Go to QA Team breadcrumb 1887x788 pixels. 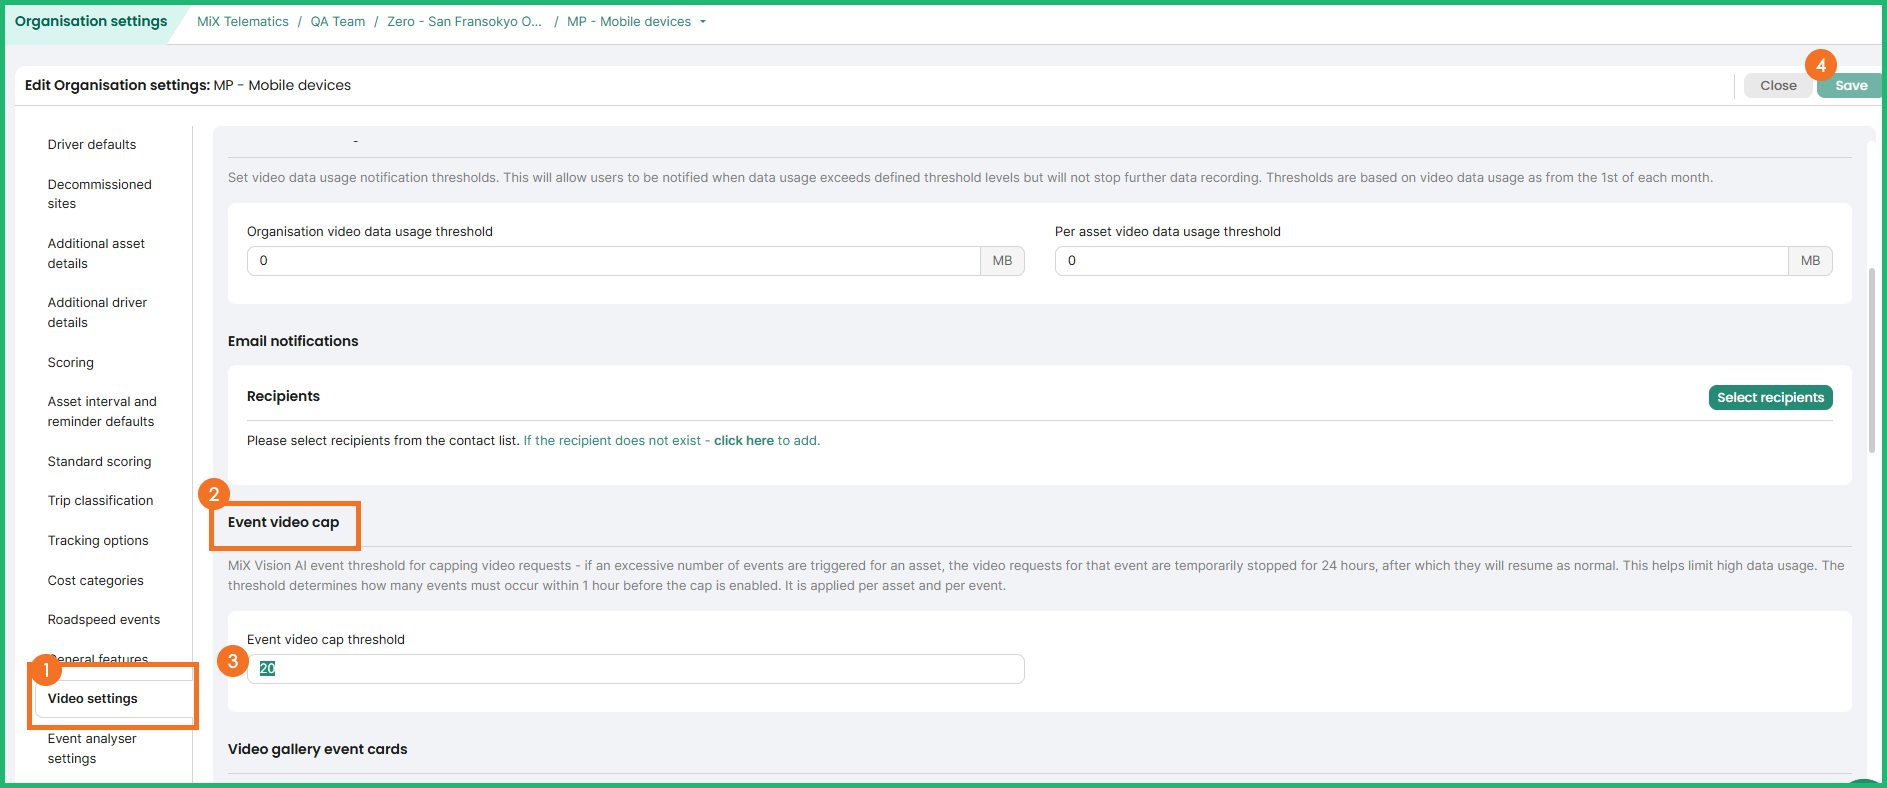pos(337,22)
